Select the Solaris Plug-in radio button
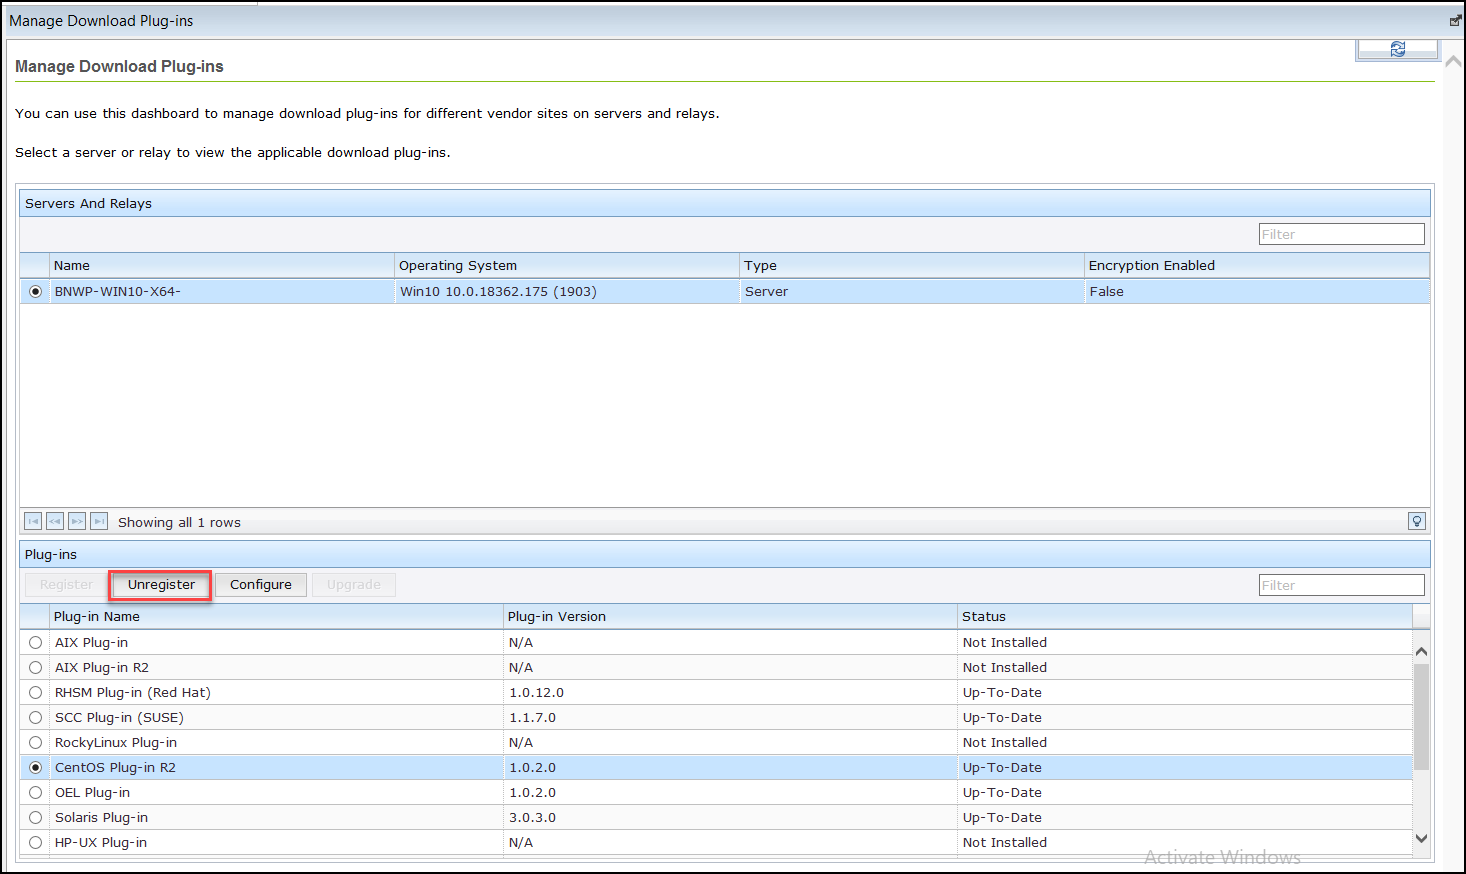1466x874 pixels. (35, 817)
